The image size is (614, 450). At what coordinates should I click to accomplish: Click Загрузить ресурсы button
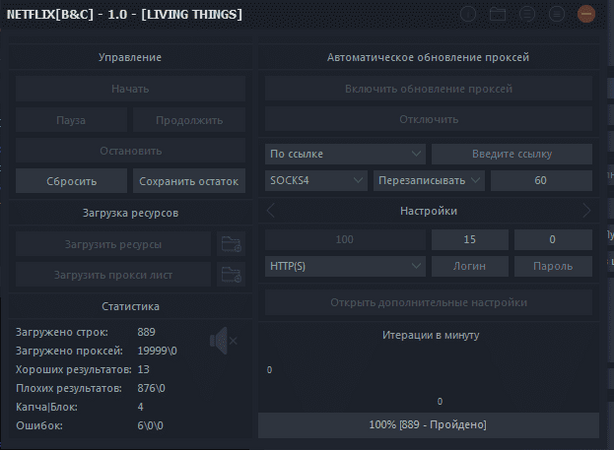pyautogui.click(x=113, y=244)
